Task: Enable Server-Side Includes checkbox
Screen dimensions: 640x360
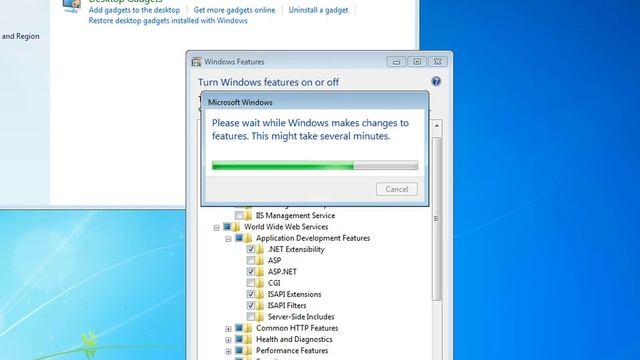Action: tap(251, 317)
